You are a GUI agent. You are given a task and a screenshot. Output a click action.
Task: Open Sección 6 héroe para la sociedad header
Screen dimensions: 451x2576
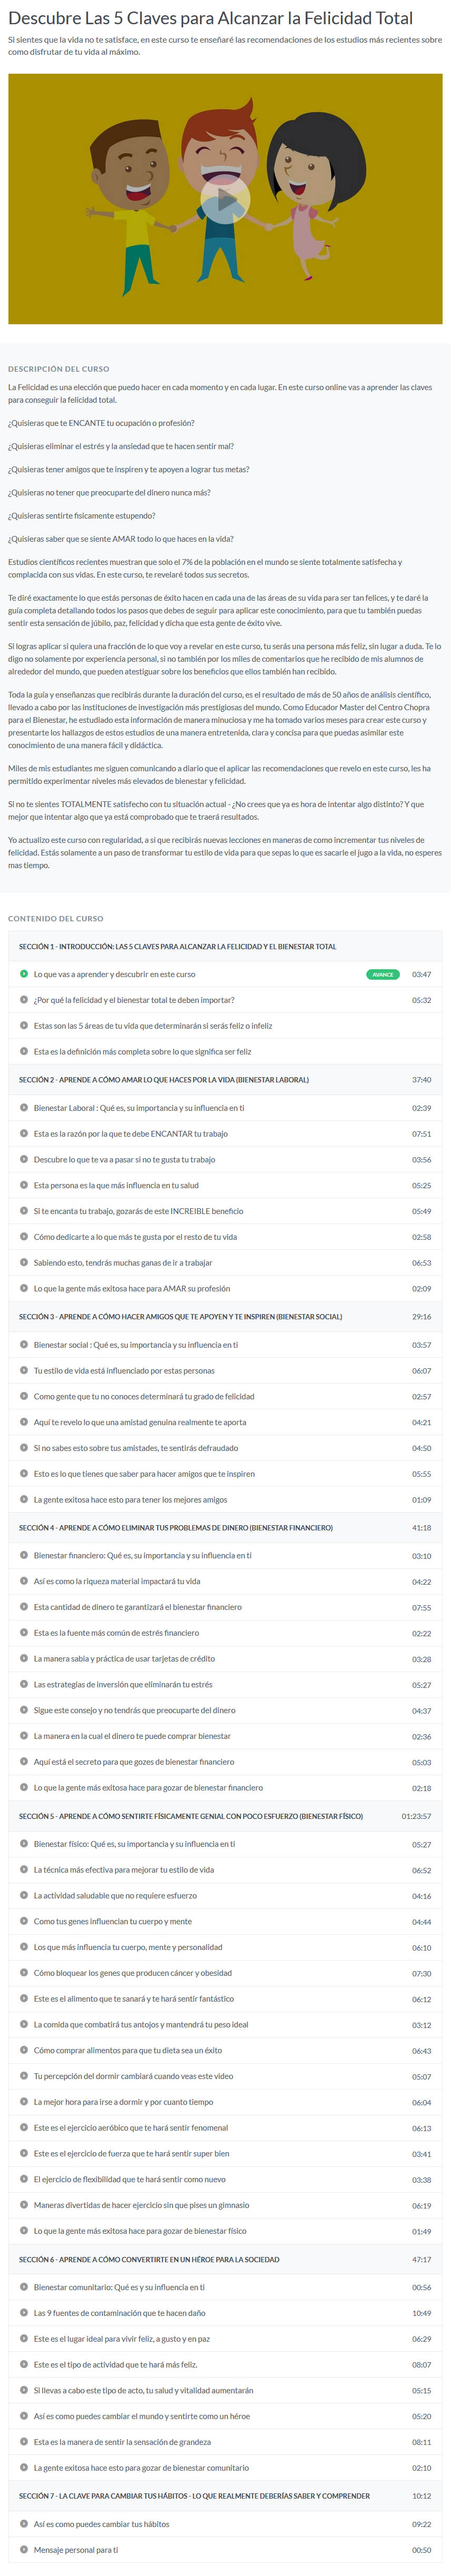click(225, 2259)
